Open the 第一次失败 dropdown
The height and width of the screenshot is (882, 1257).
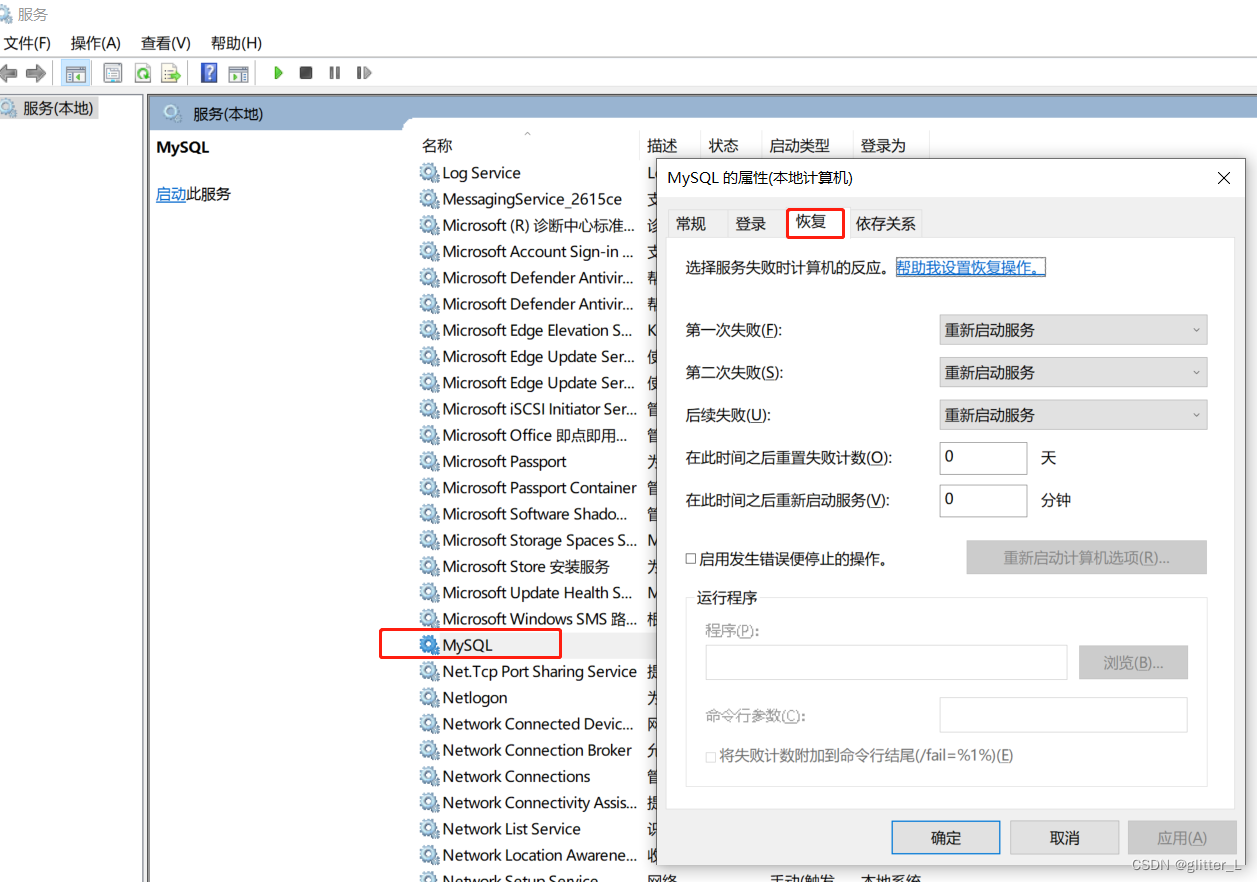1073,330
